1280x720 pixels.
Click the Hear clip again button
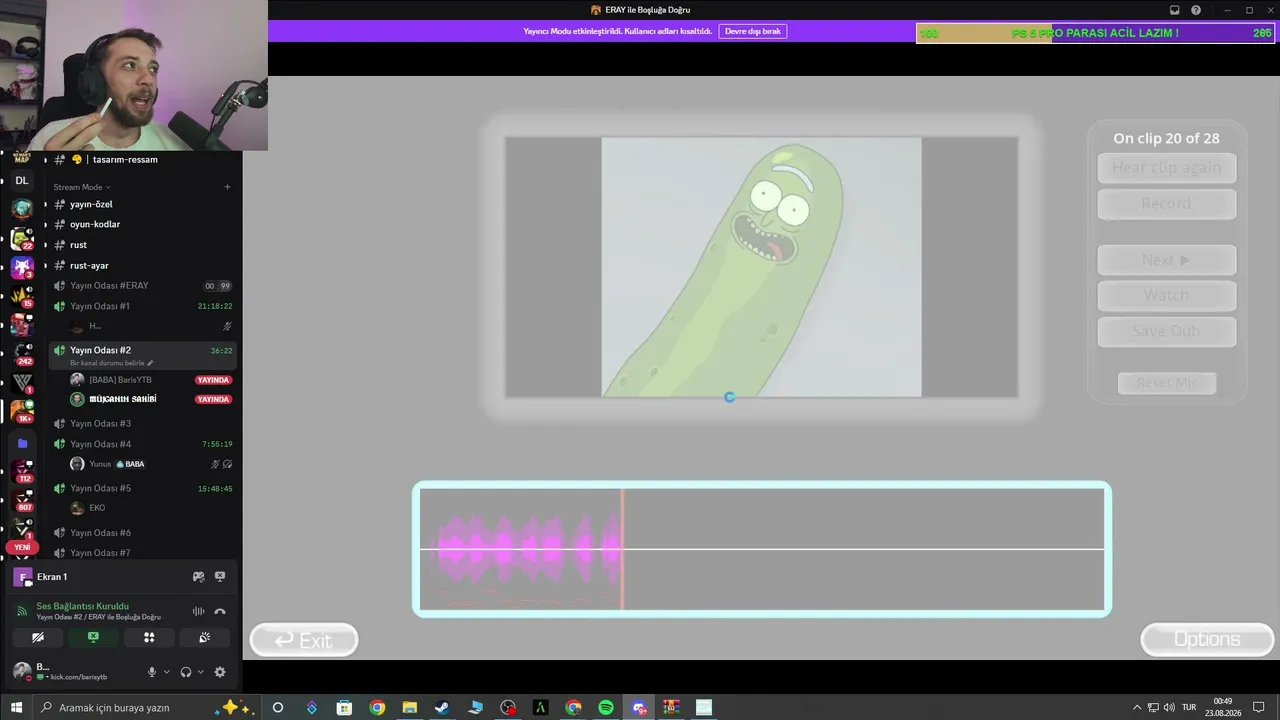tap(1167, 168)
